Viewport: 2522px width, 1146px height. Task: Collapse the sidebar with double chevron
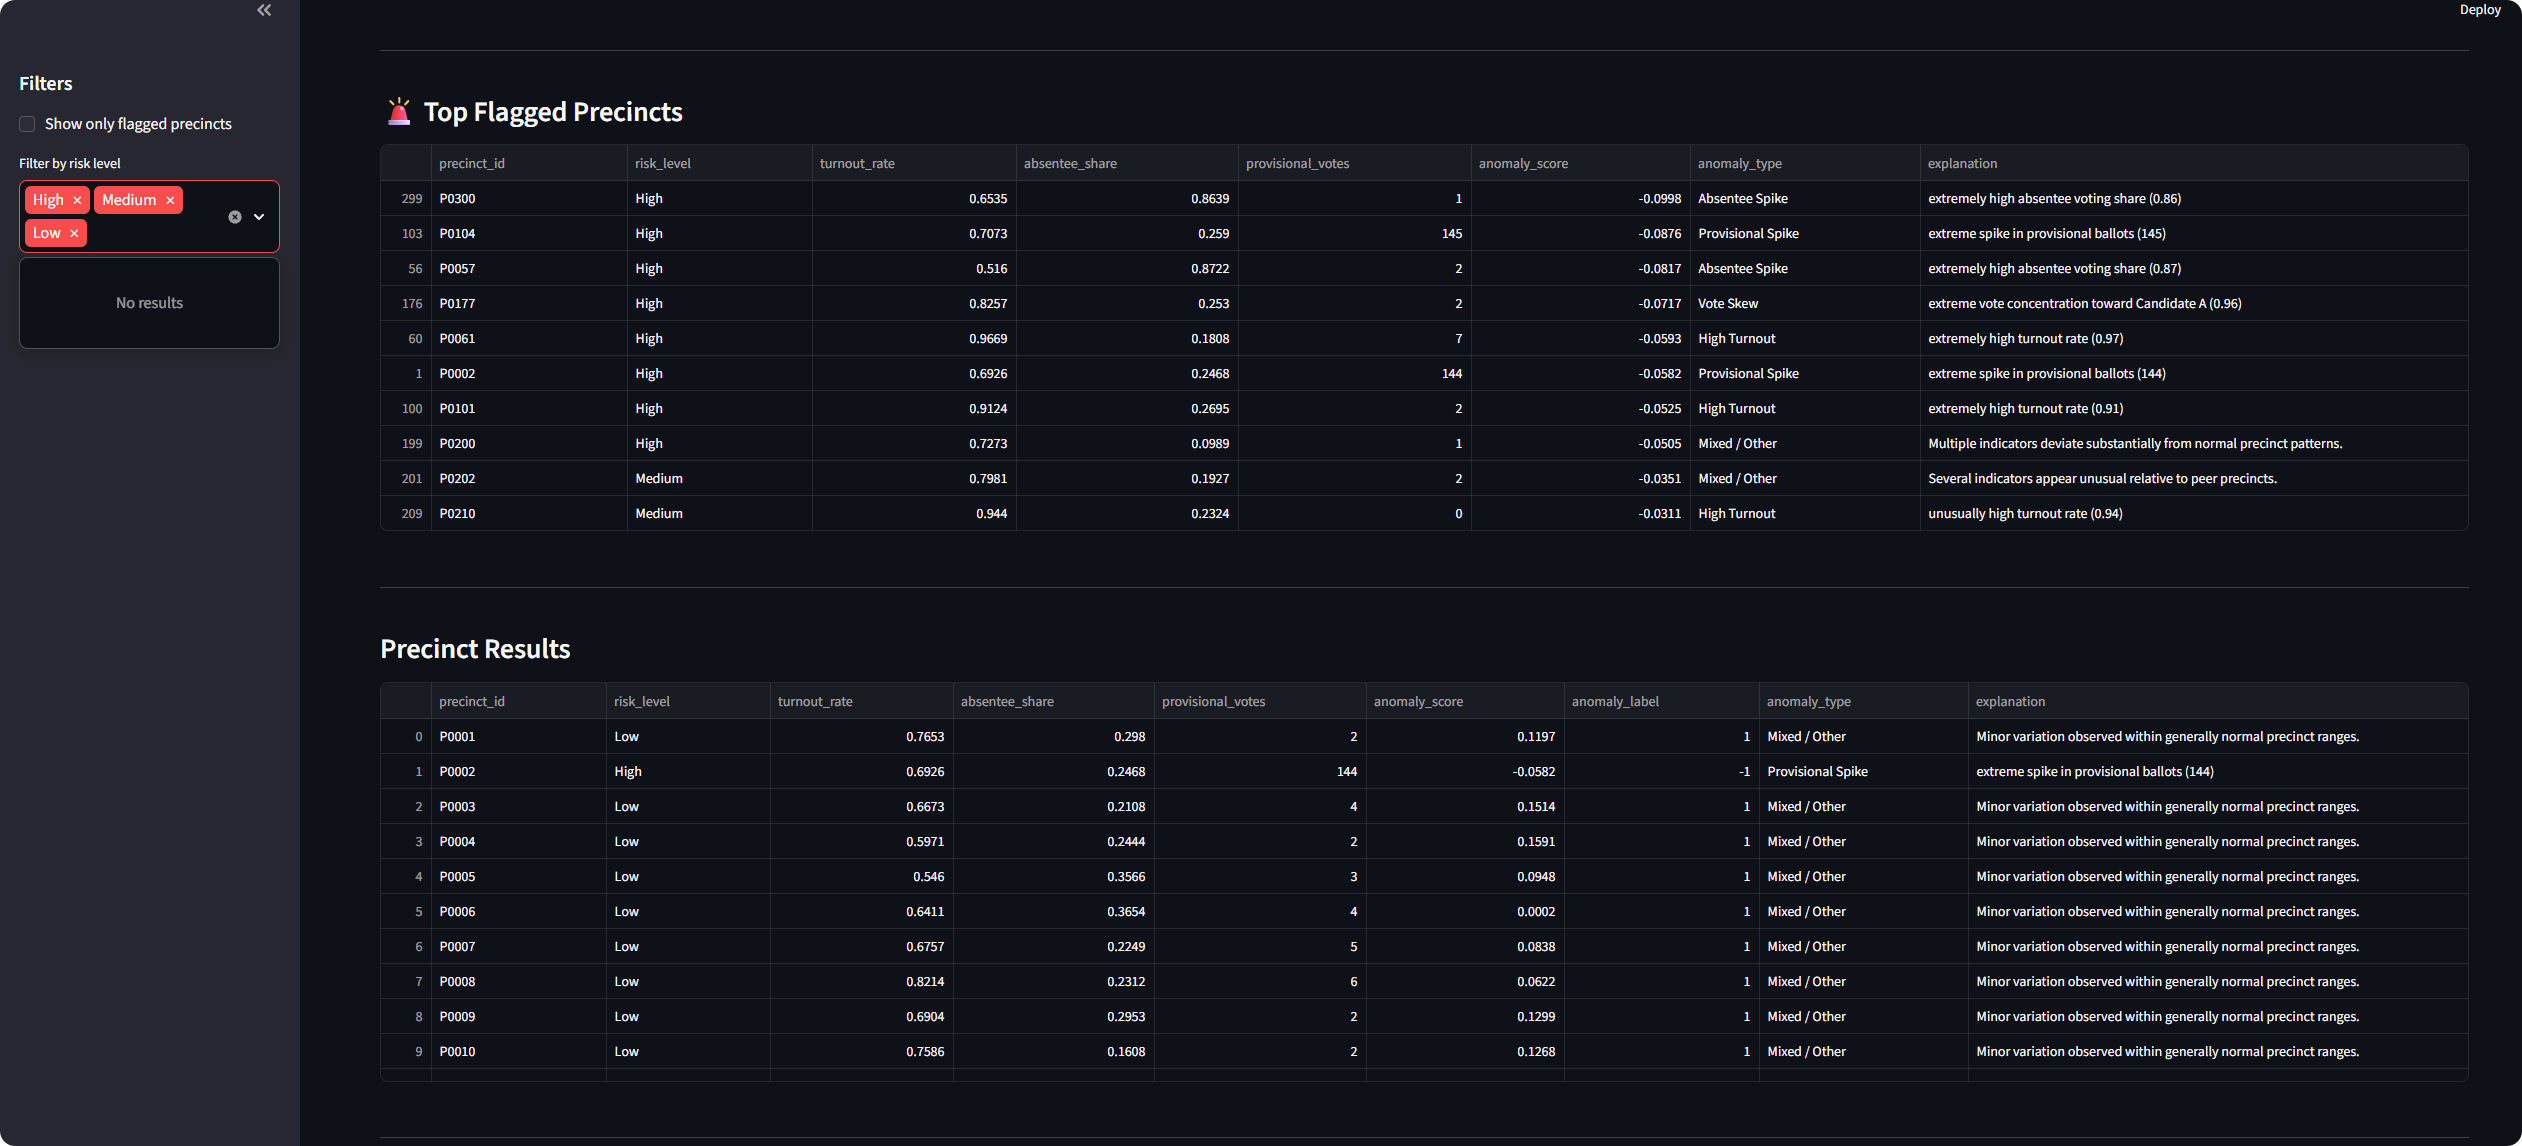(x=264, y=10)
